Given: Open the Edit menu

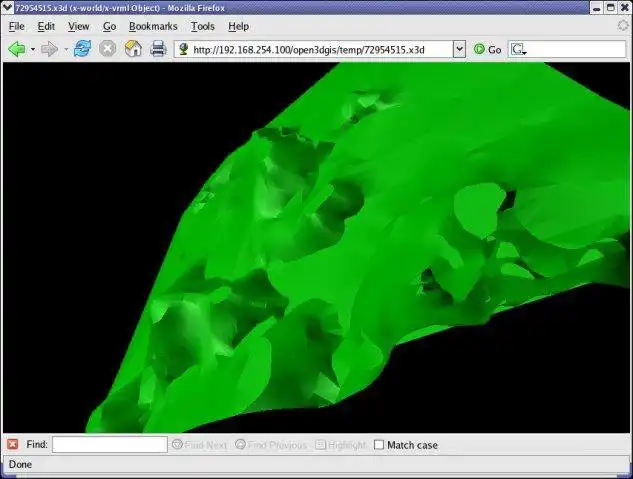Looking at the screenshot, I should pyautogui.click(x=46, y=26).
